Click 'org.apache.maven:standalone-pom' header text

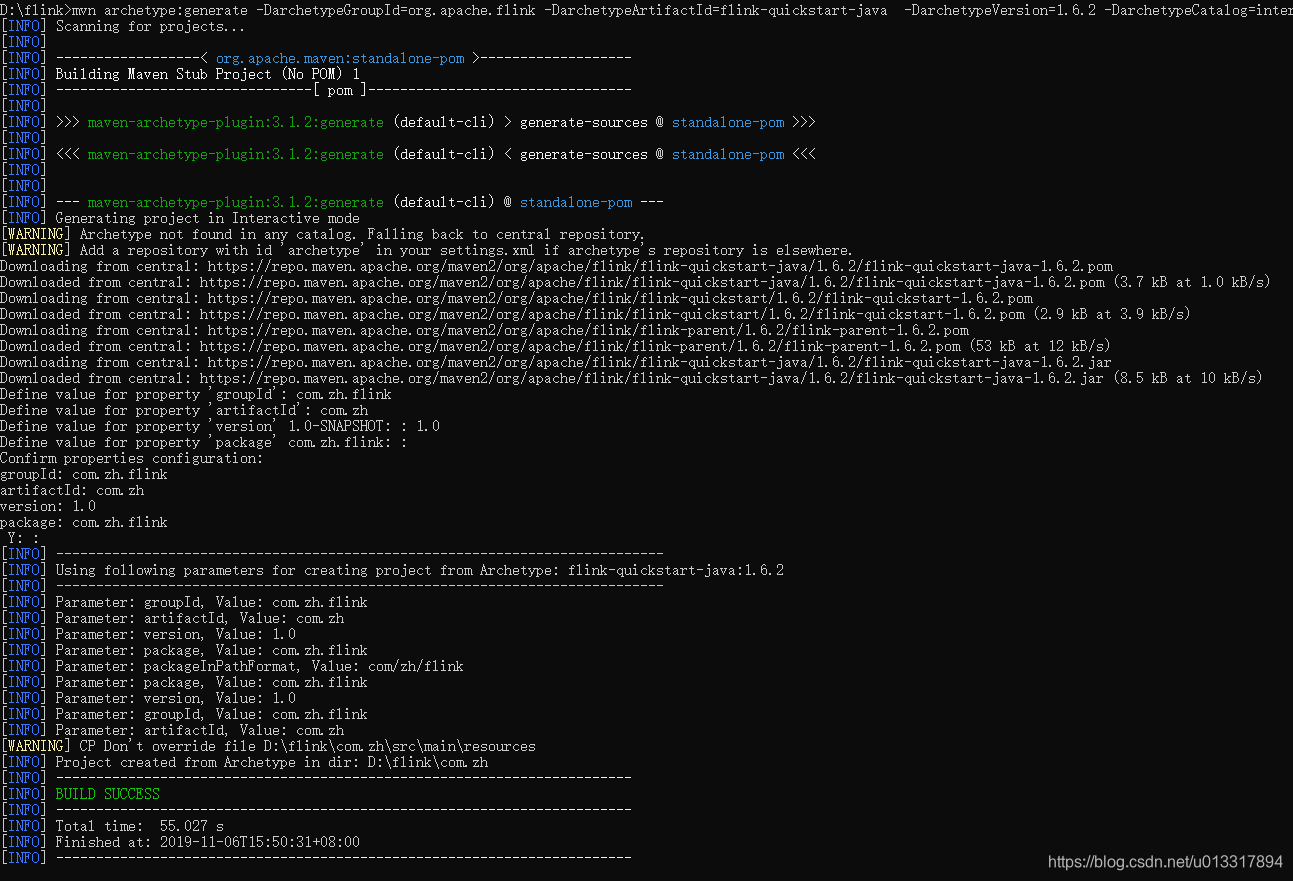340,58
